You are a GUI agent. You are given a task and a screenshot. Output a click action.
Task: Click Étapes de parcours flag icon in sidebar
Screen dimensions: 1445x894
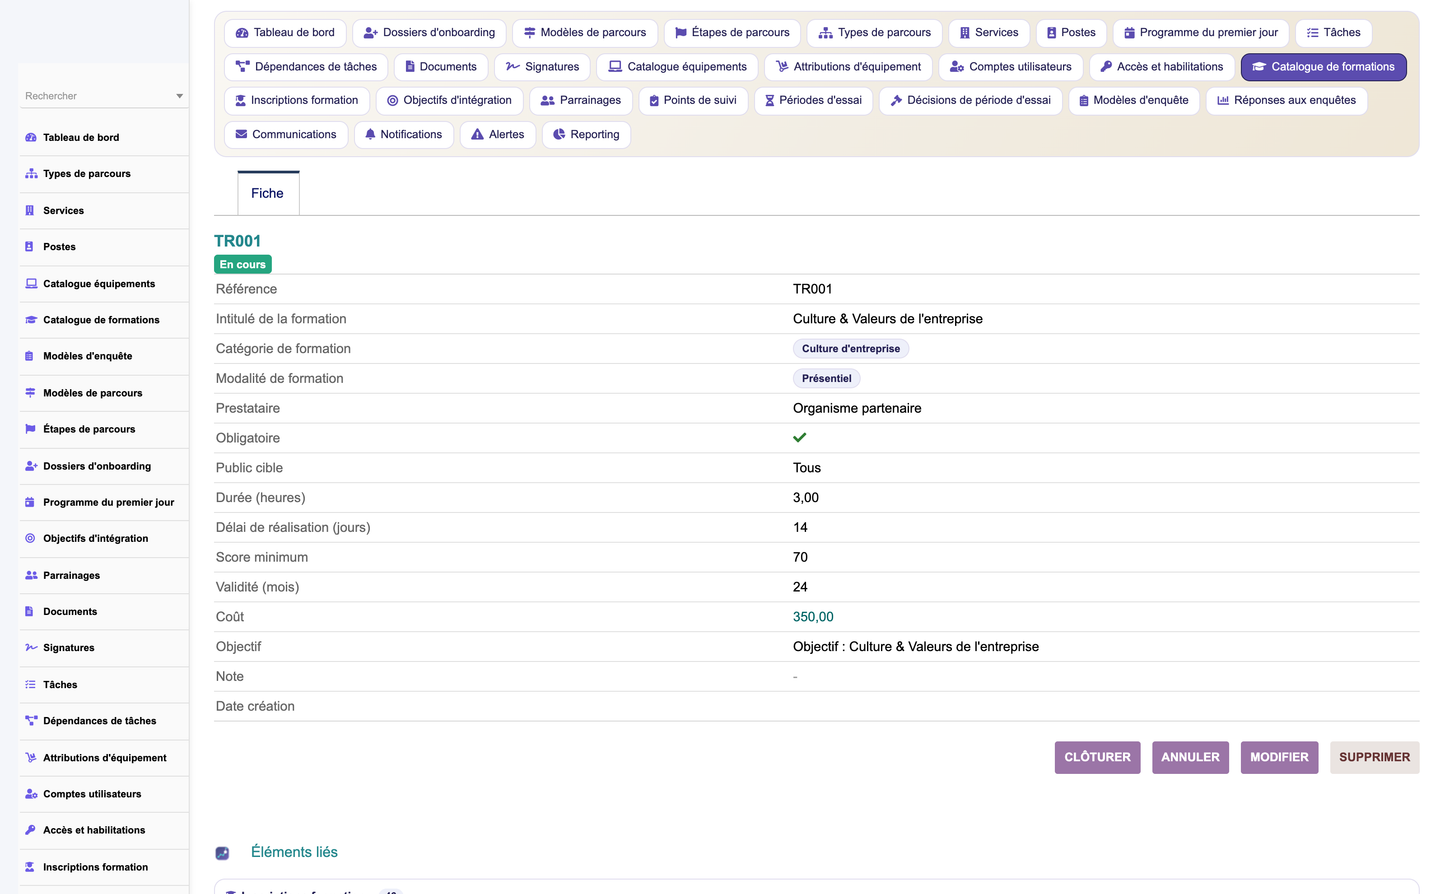coord(30,429)
